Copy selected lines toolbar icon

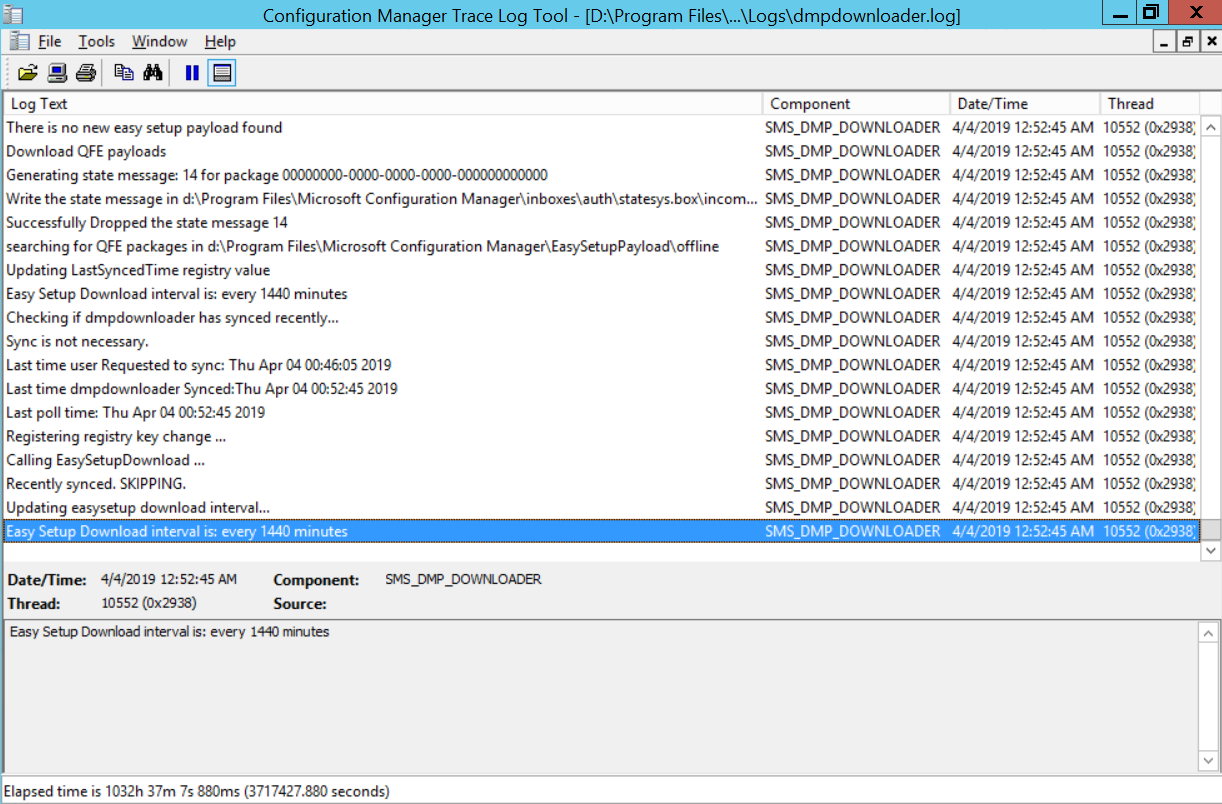click(x=124, y=72)
